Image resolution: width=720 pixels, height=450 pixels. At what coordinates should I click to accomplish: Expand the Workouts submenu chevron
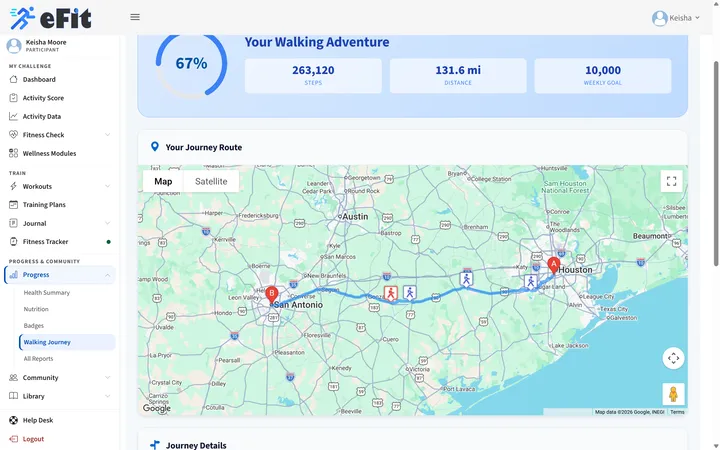(x=107, y=186)
